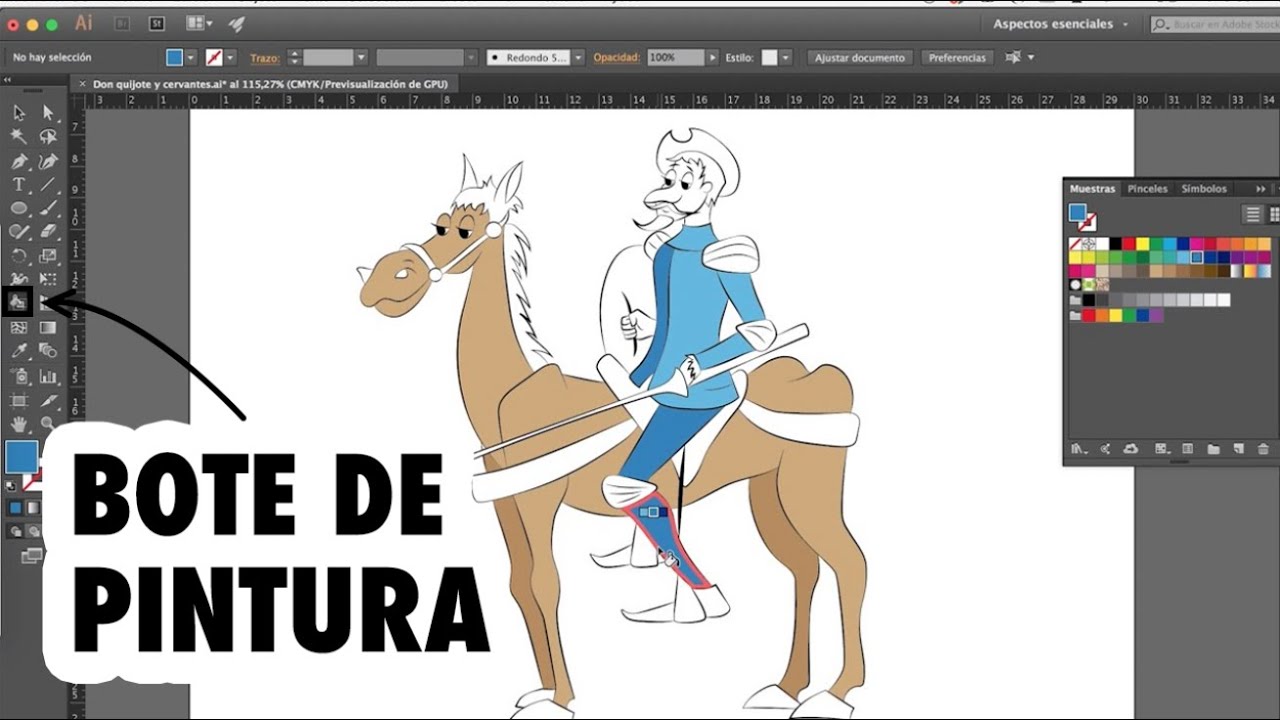Select the Rotate tool

19,256
